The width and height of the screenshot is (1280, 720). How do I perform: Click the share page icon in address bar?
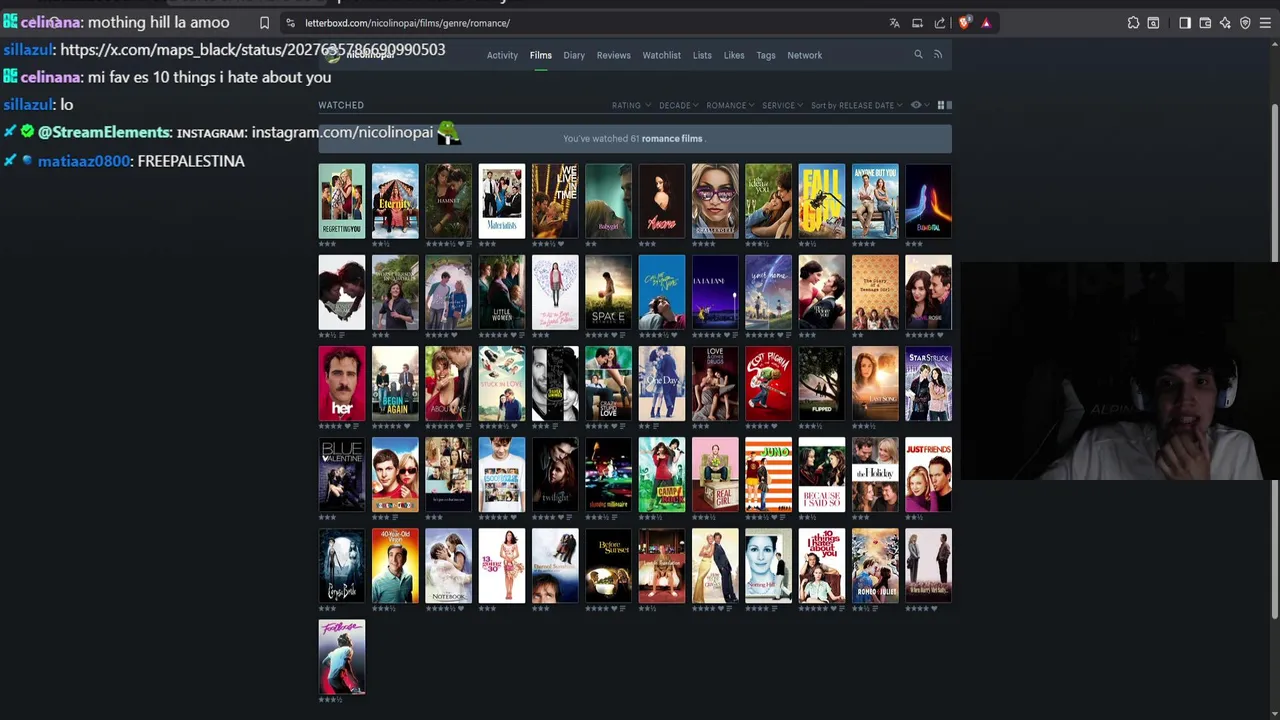pyautogui.click(x=940, y=23)
